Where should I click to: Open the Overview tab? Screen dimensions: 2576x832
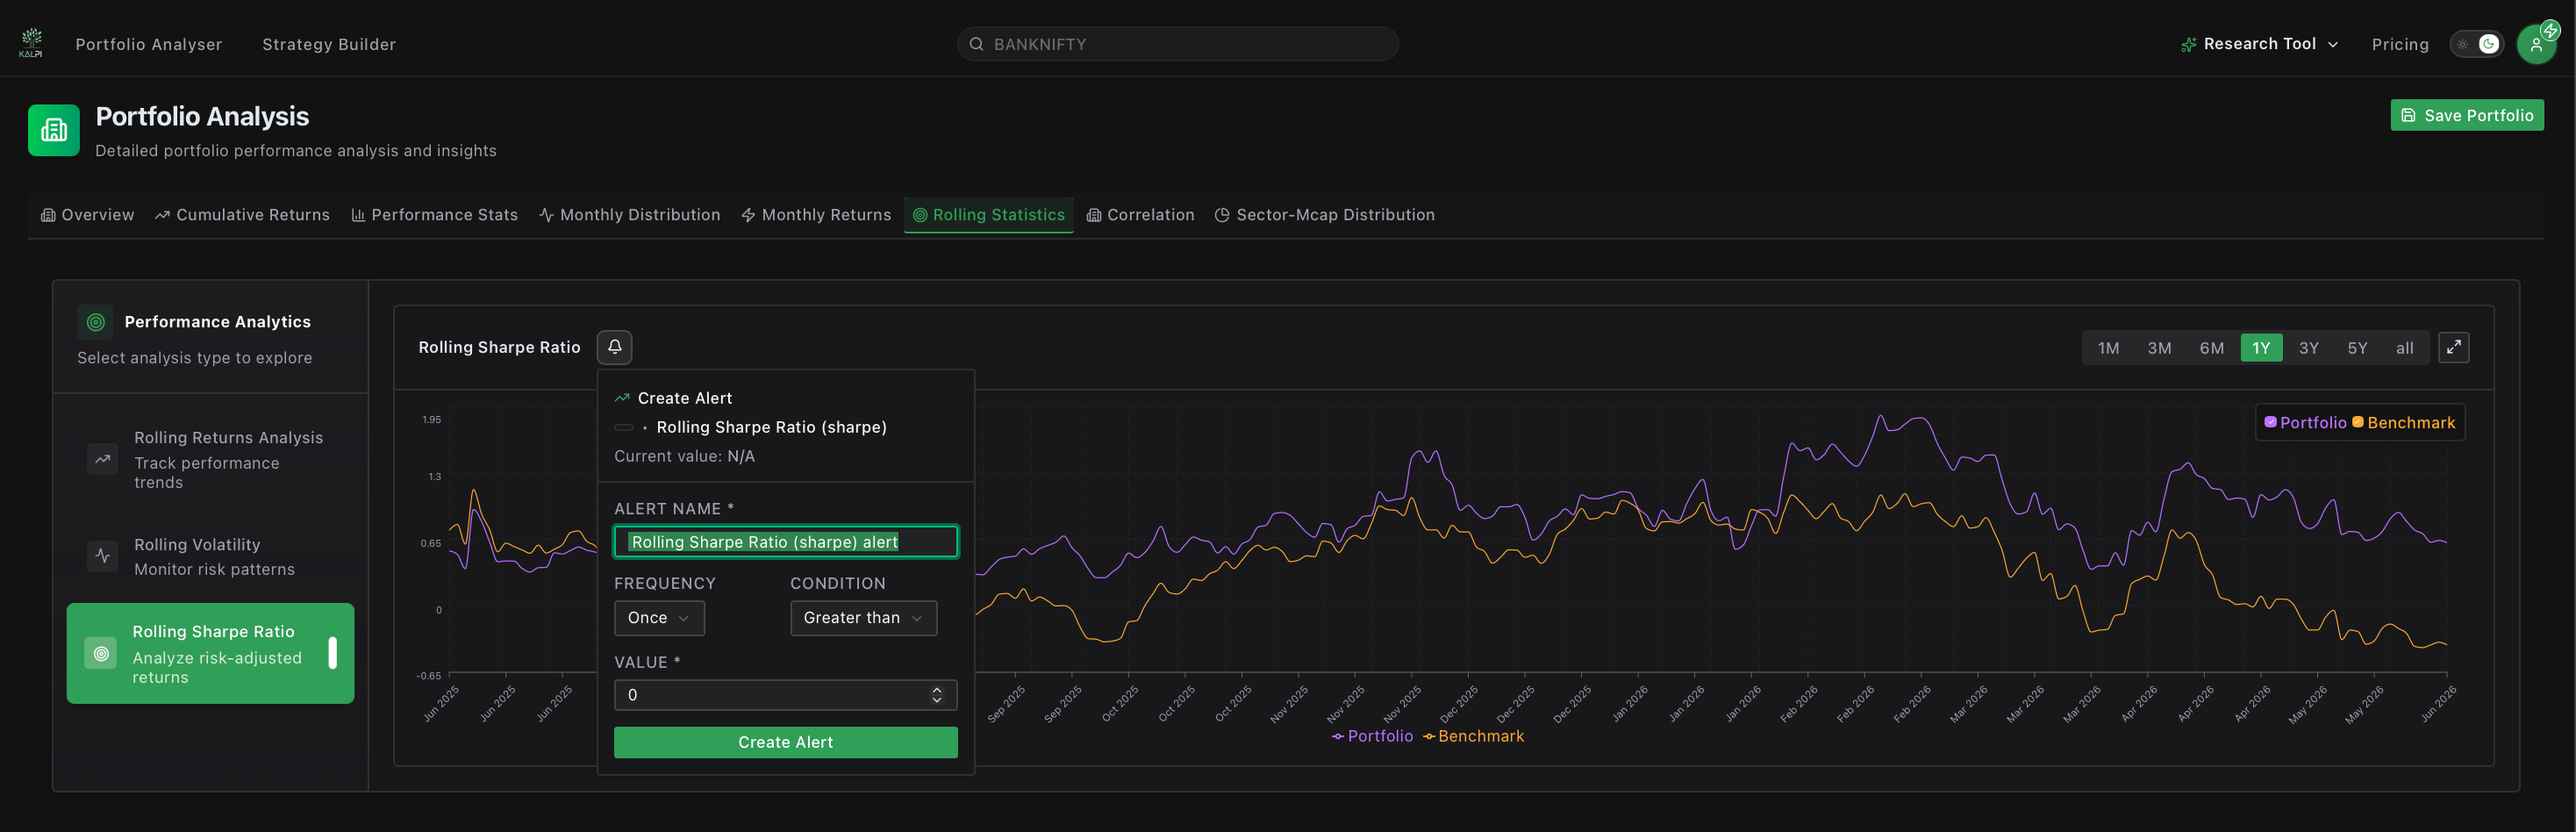[87, 215]
